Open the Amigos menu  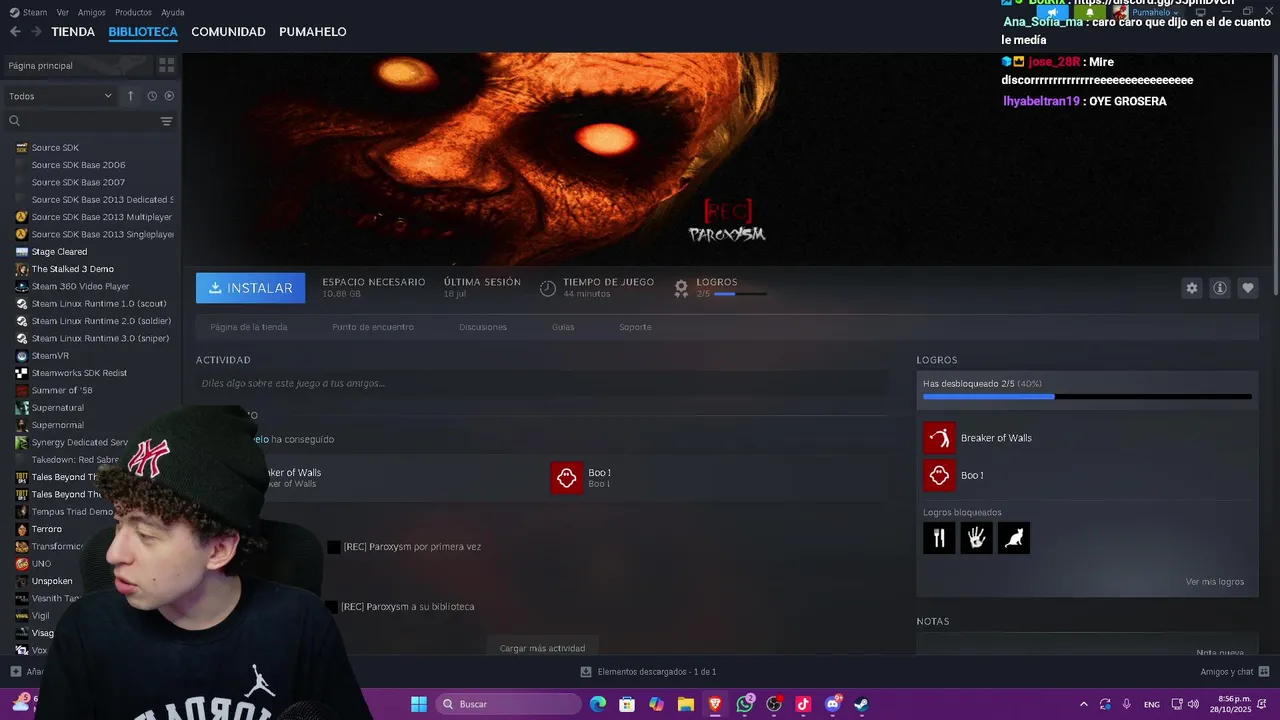coord(92,12)
